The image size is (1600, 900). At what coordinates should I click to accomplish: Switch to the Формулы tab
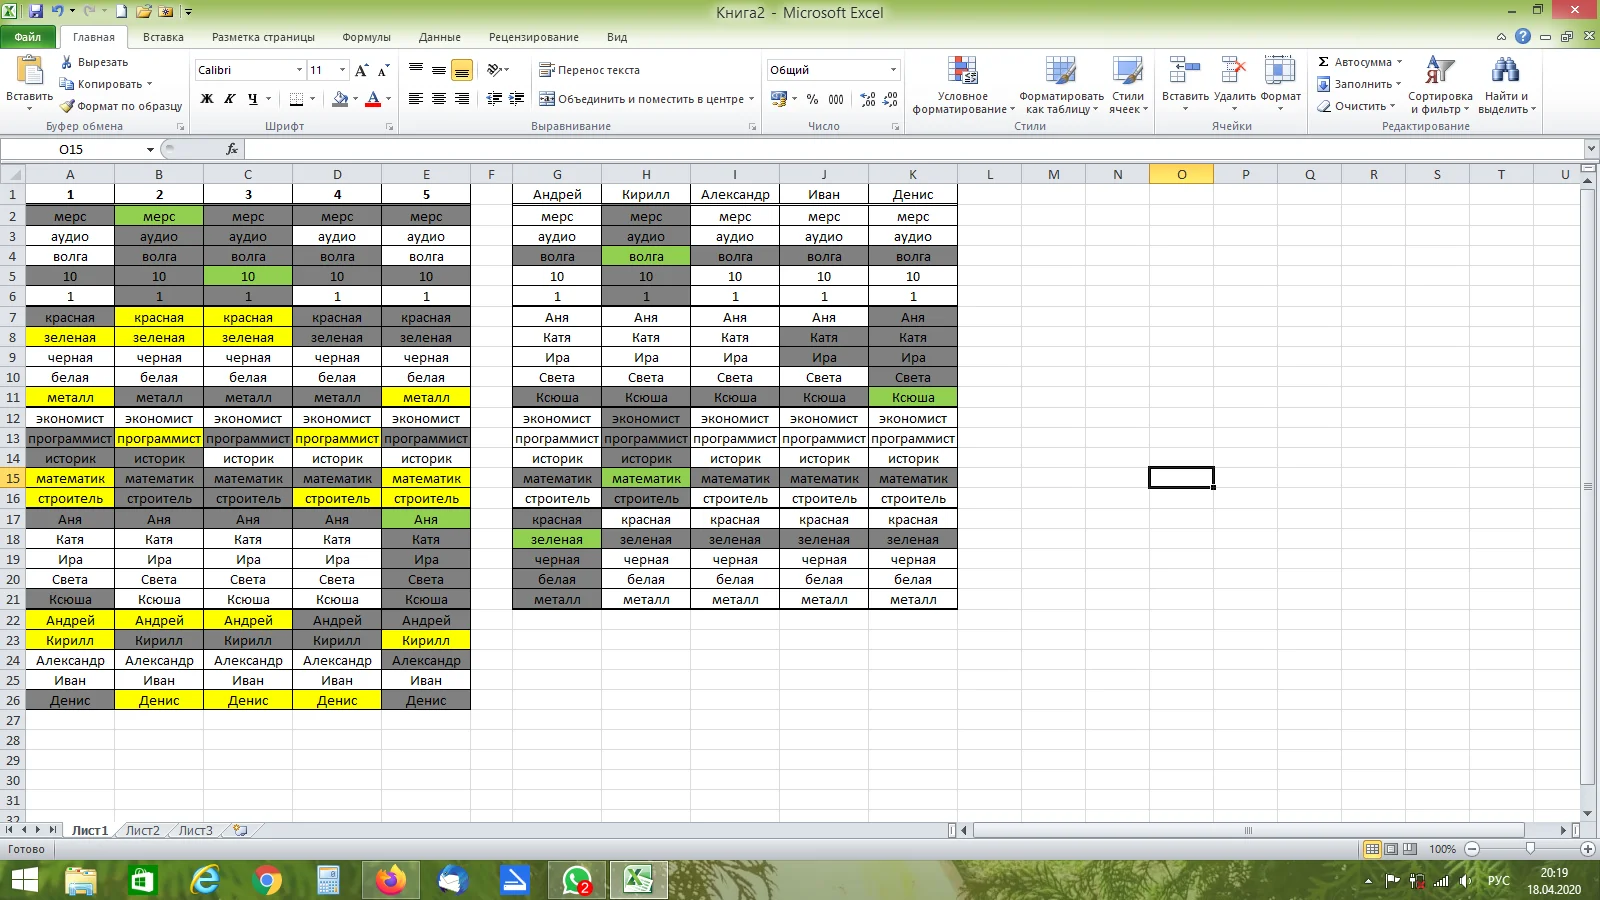click(366, 37)
